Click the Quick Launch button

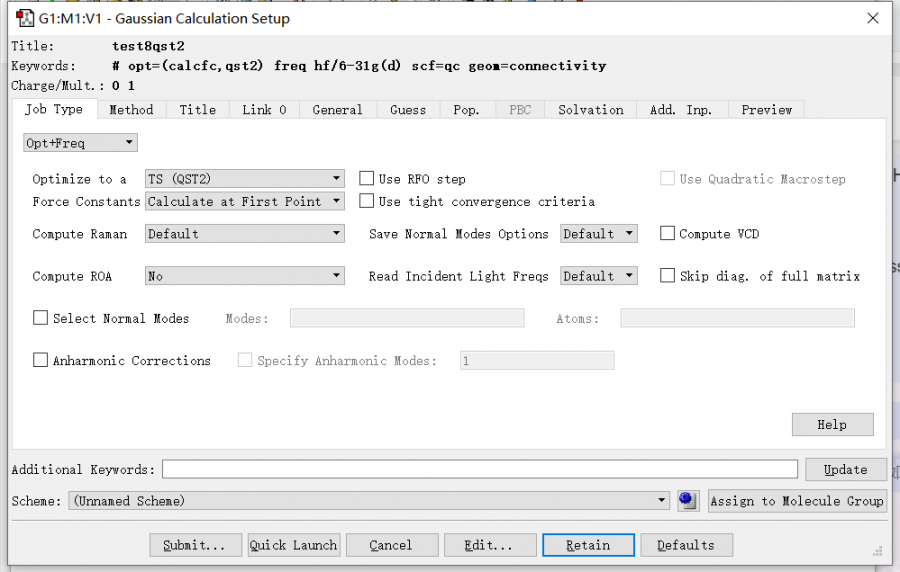tap(293, 545)
